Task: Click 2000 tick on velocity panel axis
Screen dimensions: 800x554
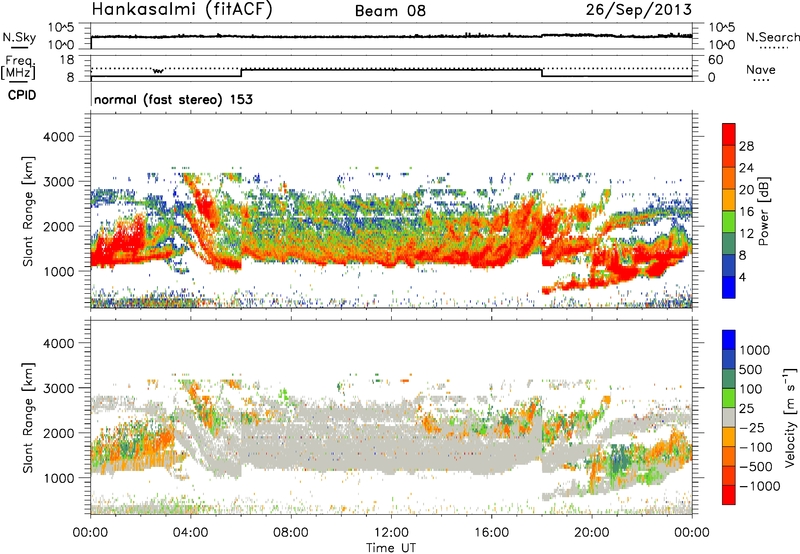Action: [x=58, y=433]
